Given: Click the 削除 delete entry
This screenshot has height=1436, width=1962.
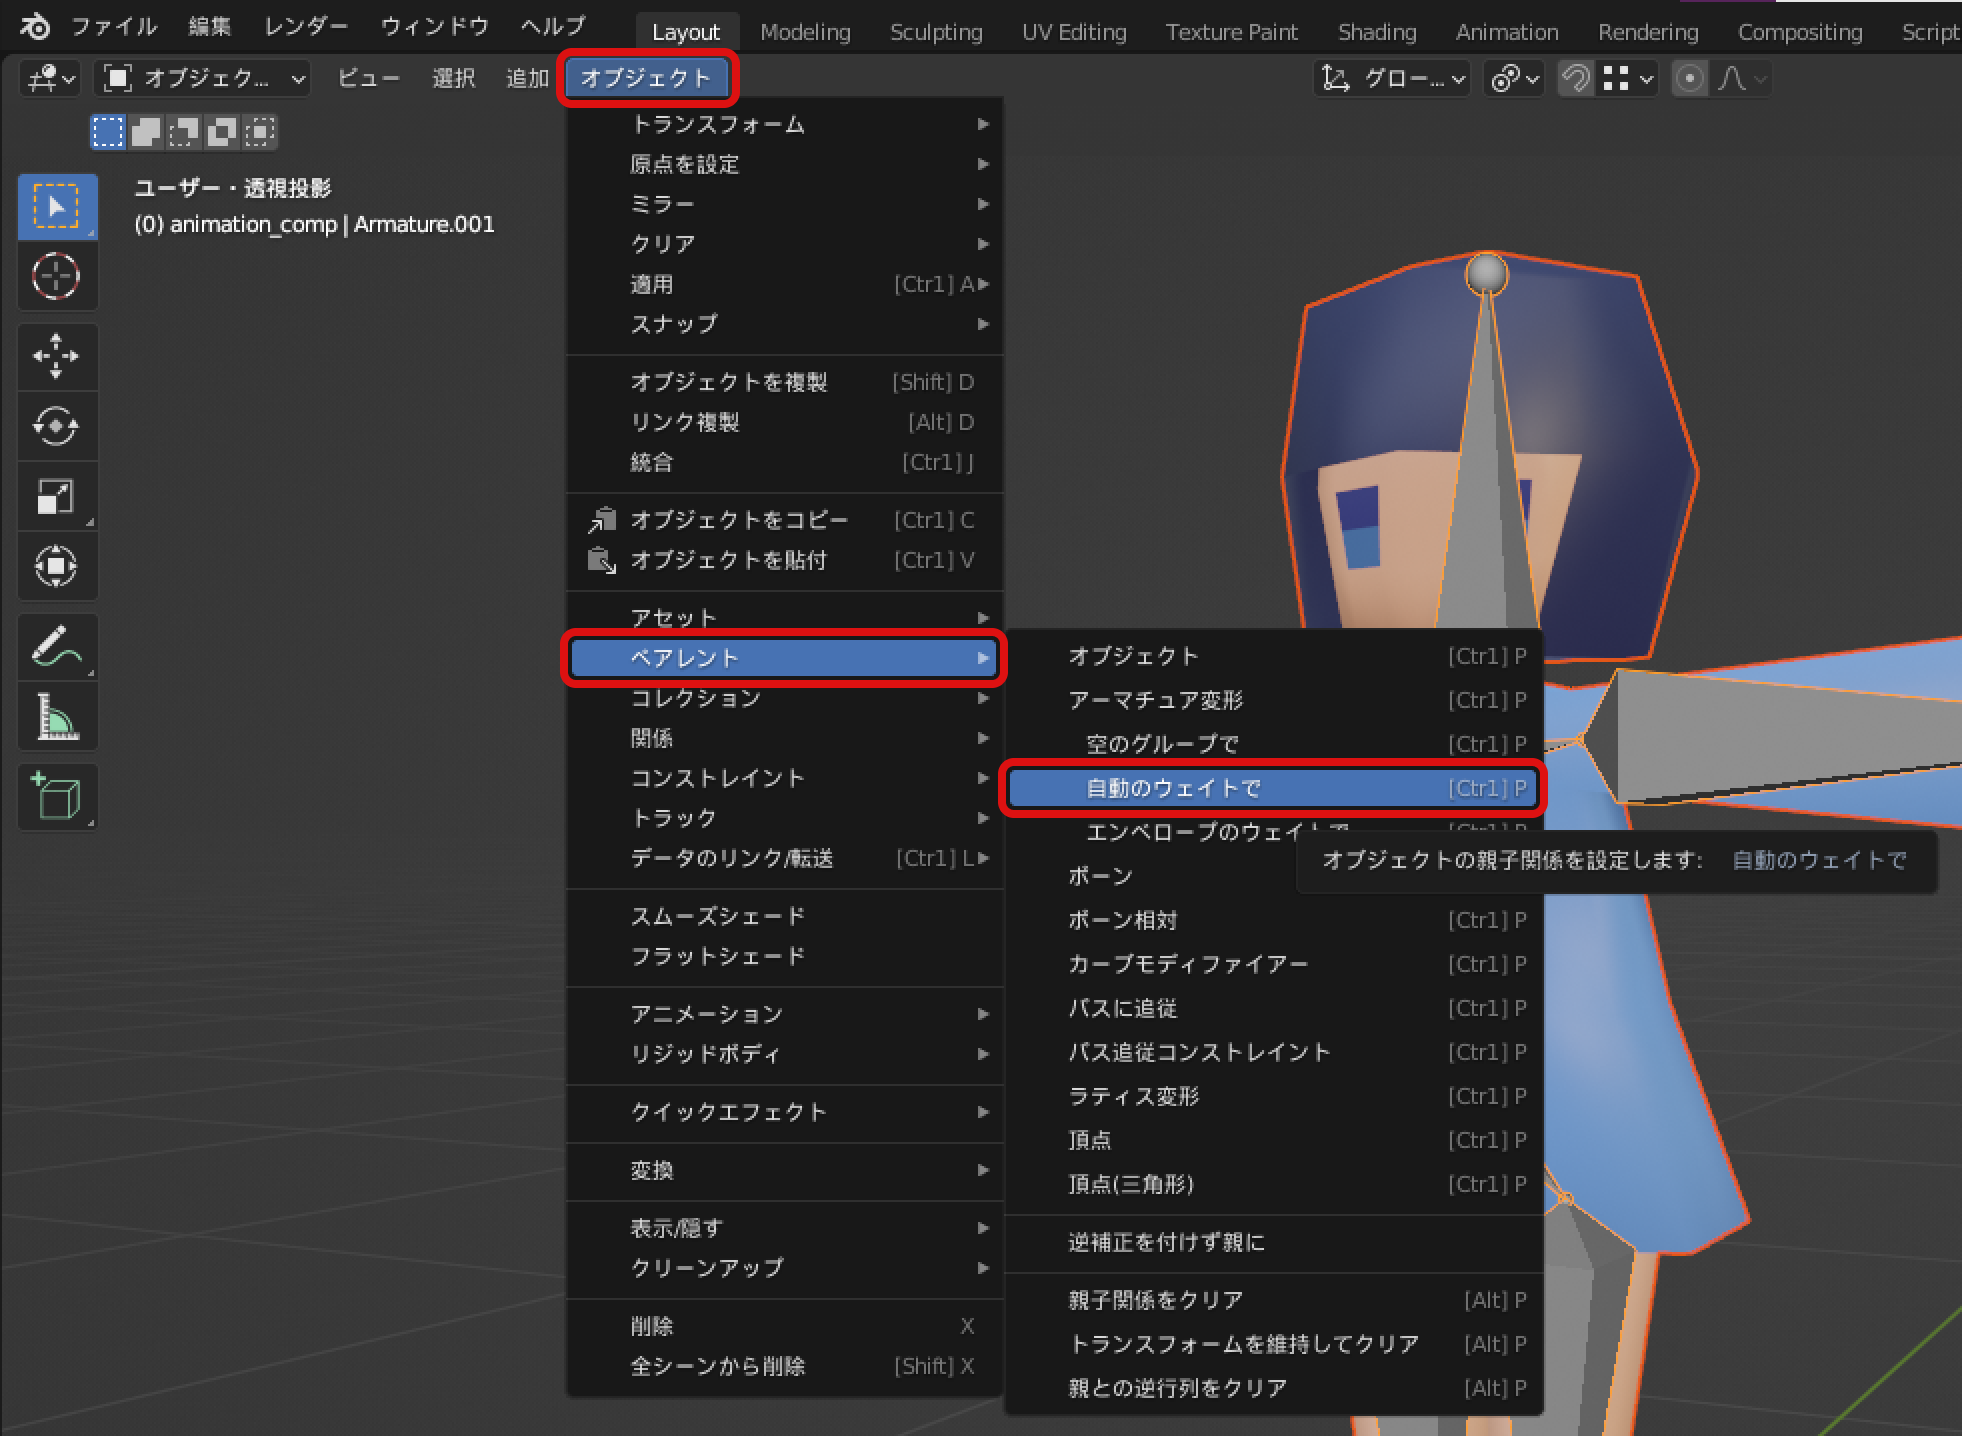Looking at the screenshot, I should (x=785, y=1326).
